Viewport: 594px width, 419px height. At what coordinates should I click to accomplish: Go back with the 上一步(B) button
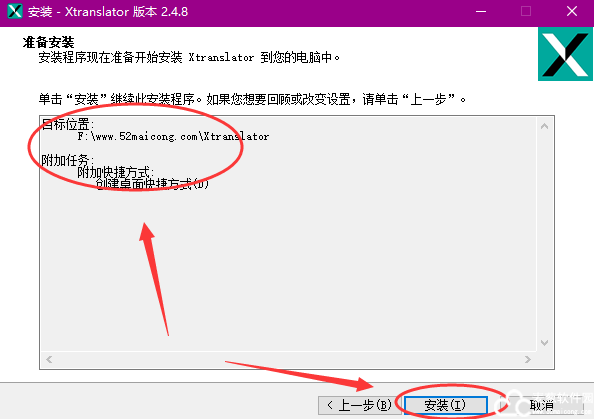tap(358, 405)
